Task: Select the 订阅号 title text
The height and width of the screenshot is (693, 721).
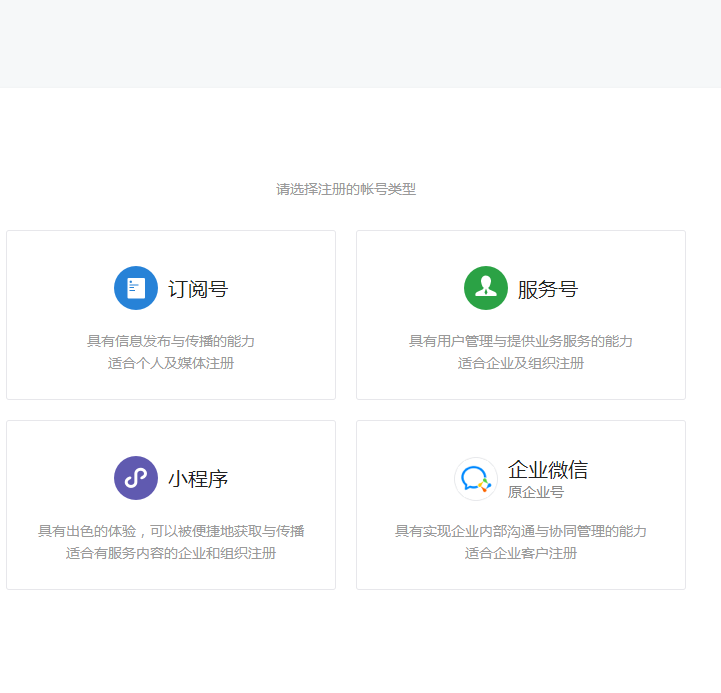Action: [x=198, y=289]
